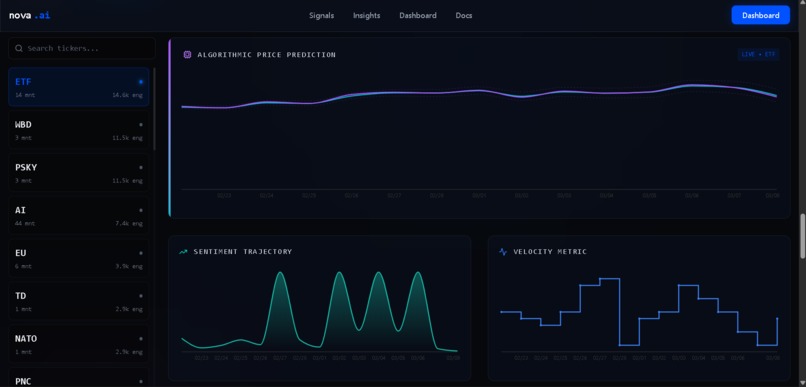Click the Velocity Metric pulse icon
806x387 pixels.
[x=503, y=252]
